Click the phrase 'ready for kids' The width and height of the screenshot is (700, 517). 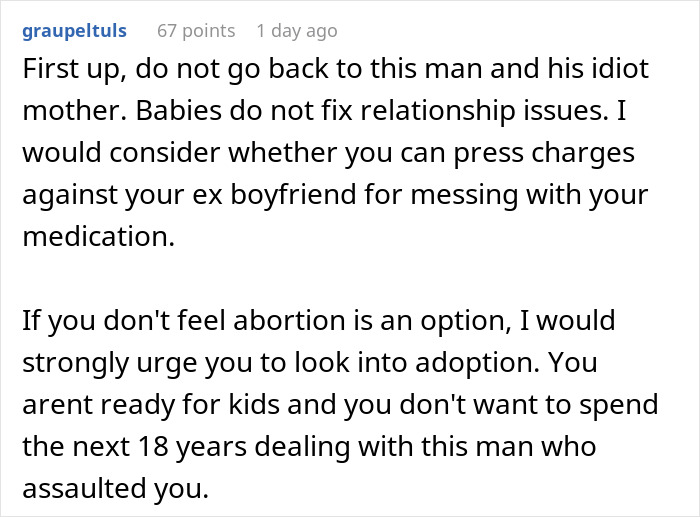click(190, 404)
